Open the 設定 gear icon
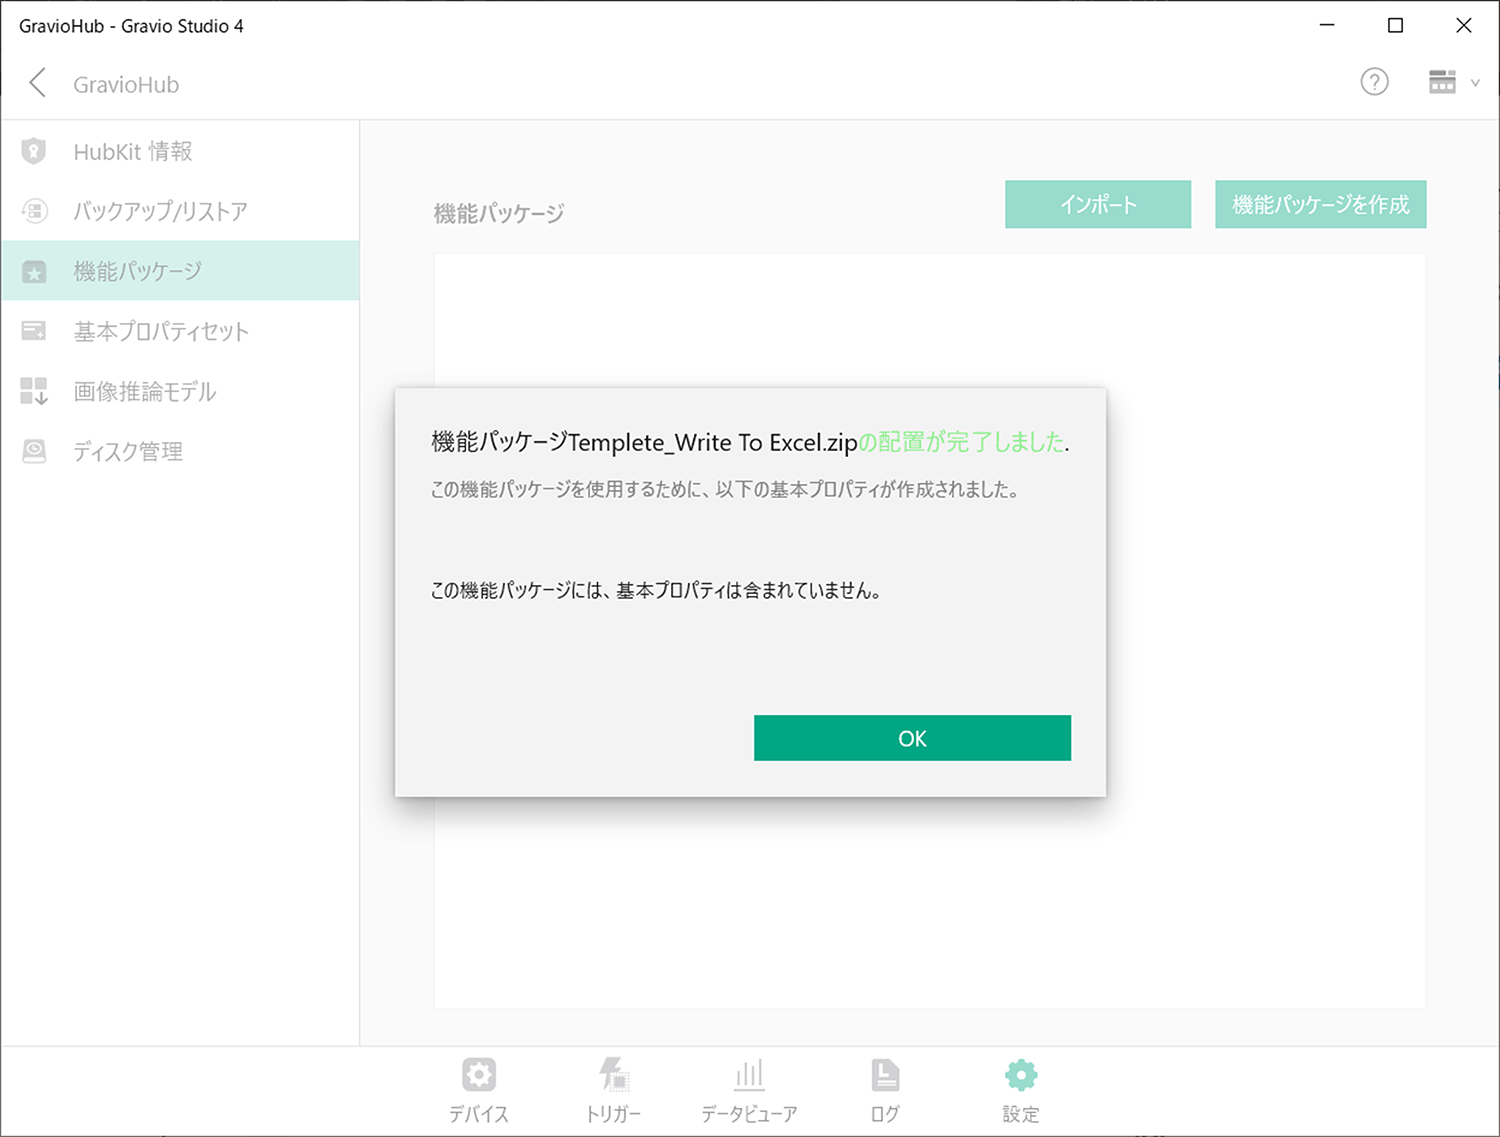 1021,1075
